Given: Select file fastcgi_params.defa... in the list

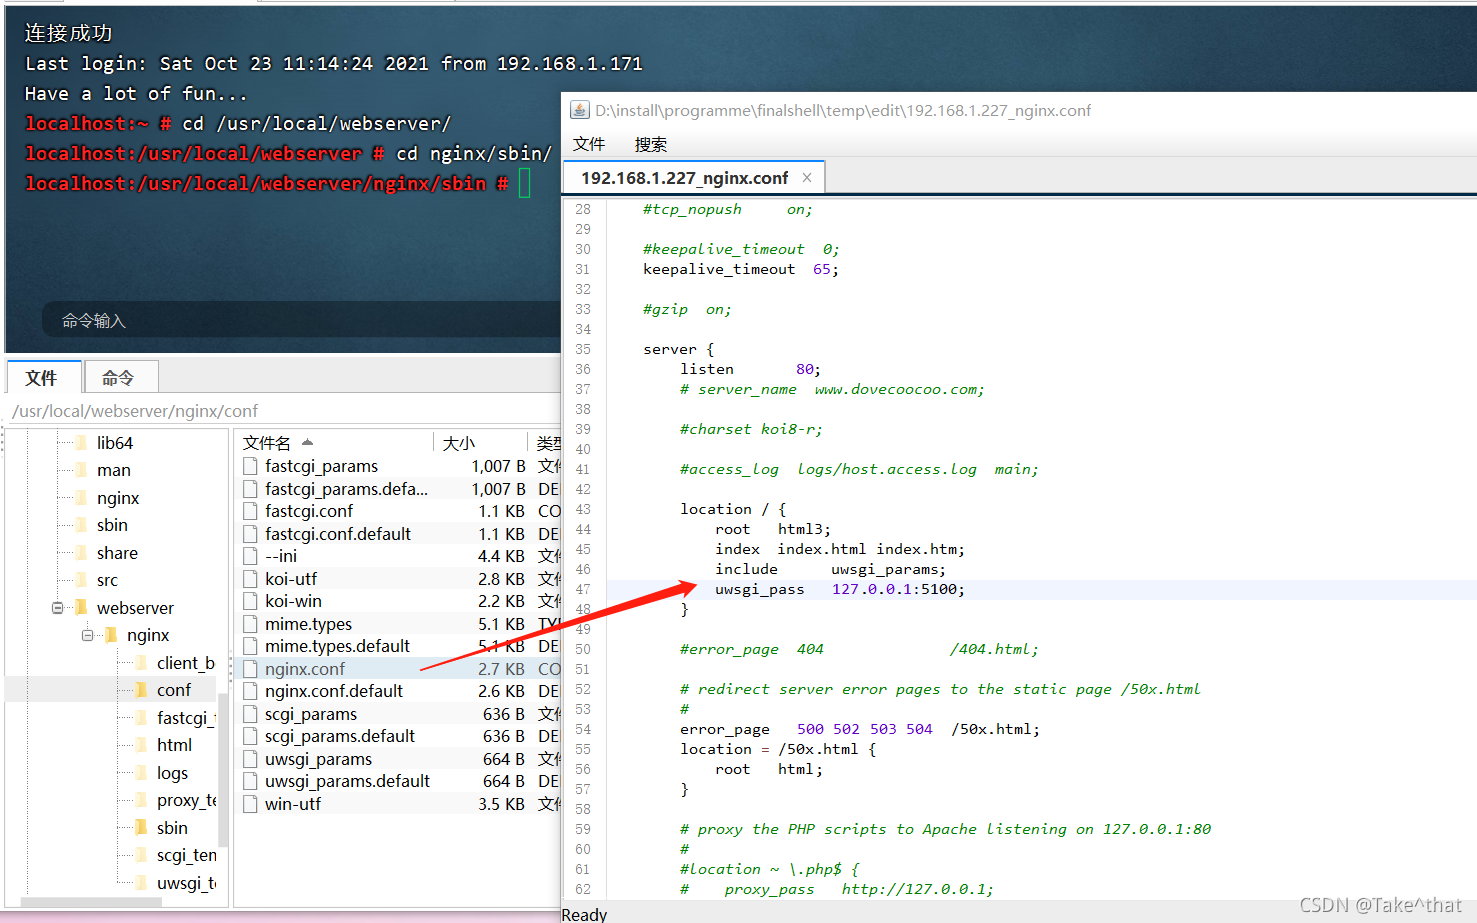Looking at the screenshot, I should [x=346, y=489].
